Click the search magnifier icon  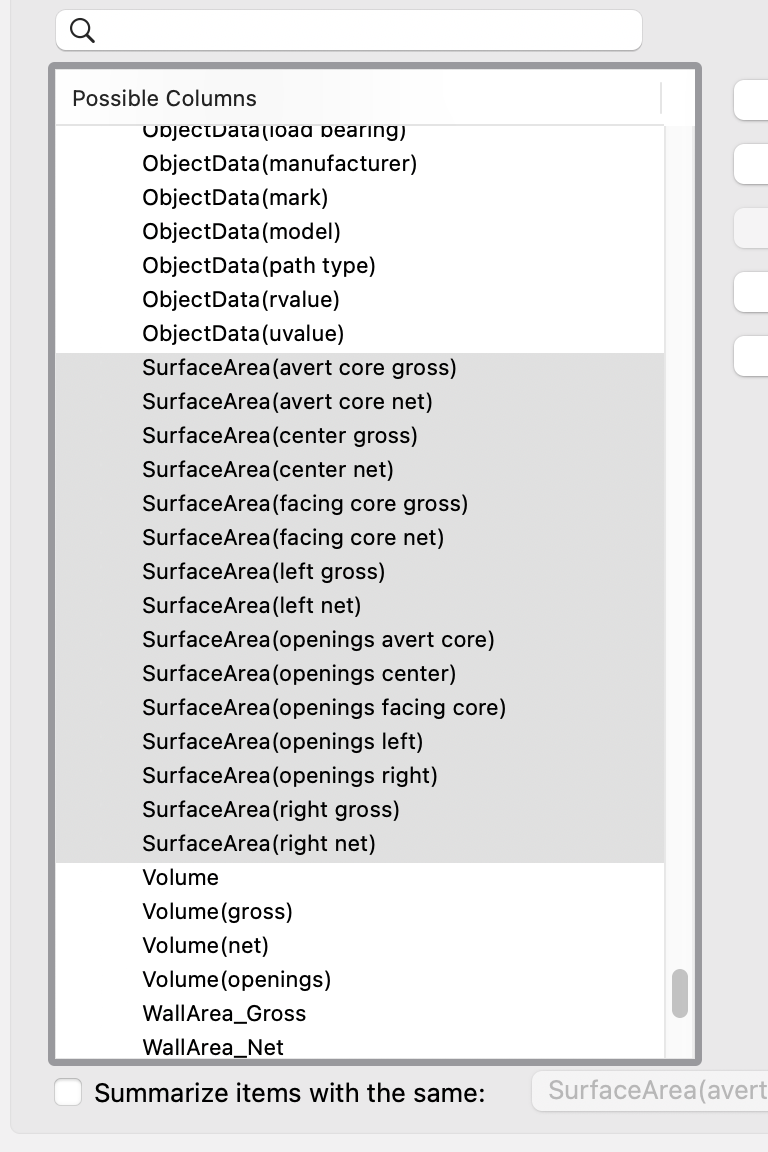tap(83, 32)
